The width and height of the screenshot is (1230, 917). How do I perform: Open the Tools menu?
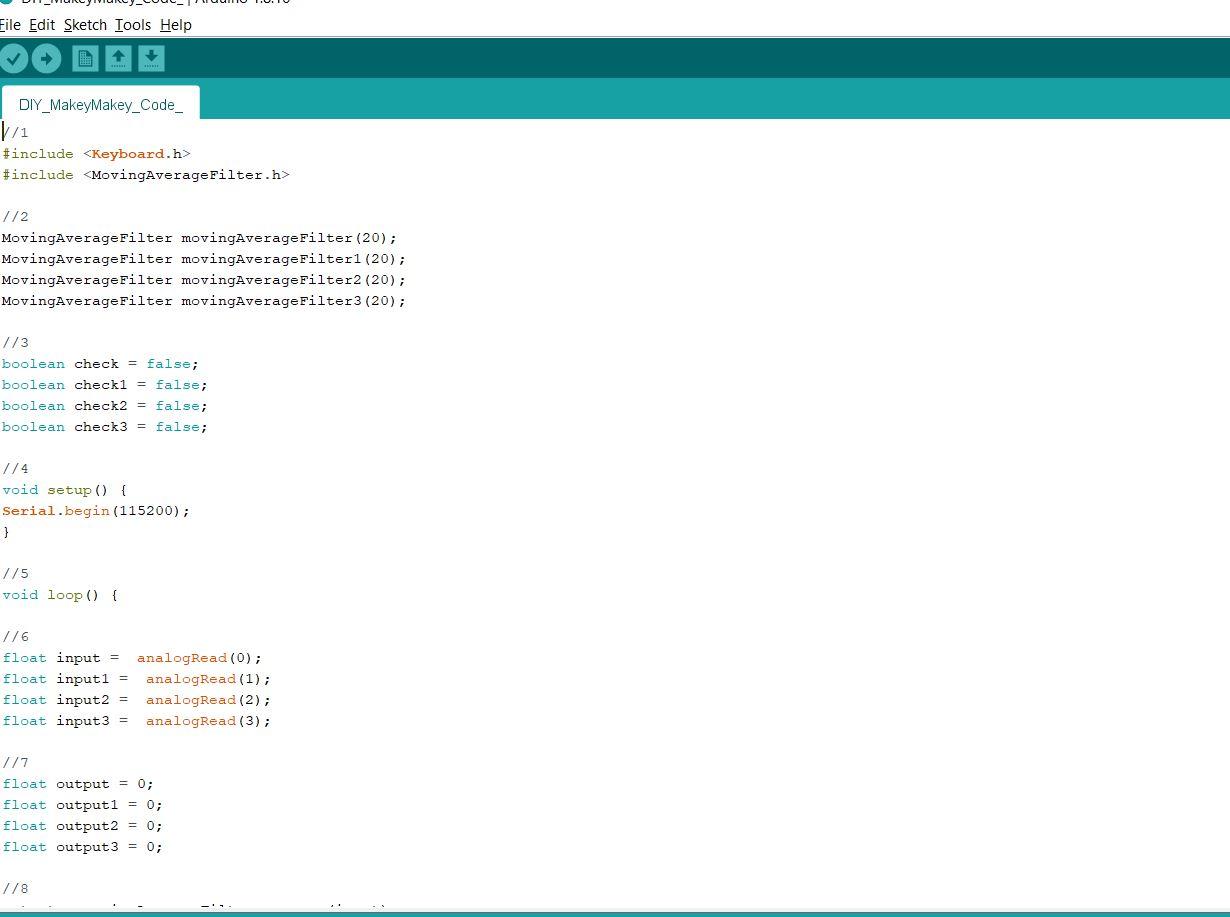133,25
